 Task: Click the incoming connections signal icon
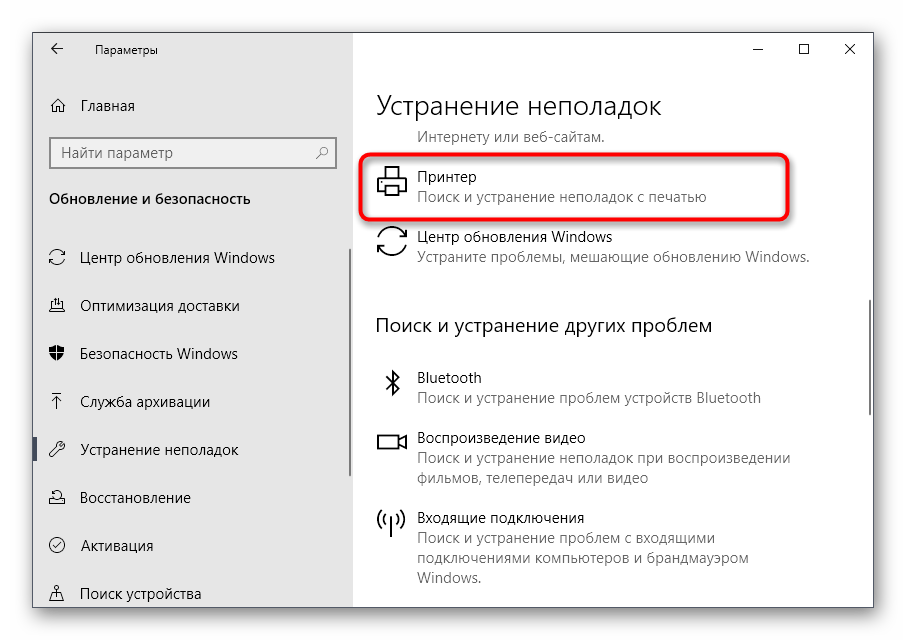pos(392,522)
